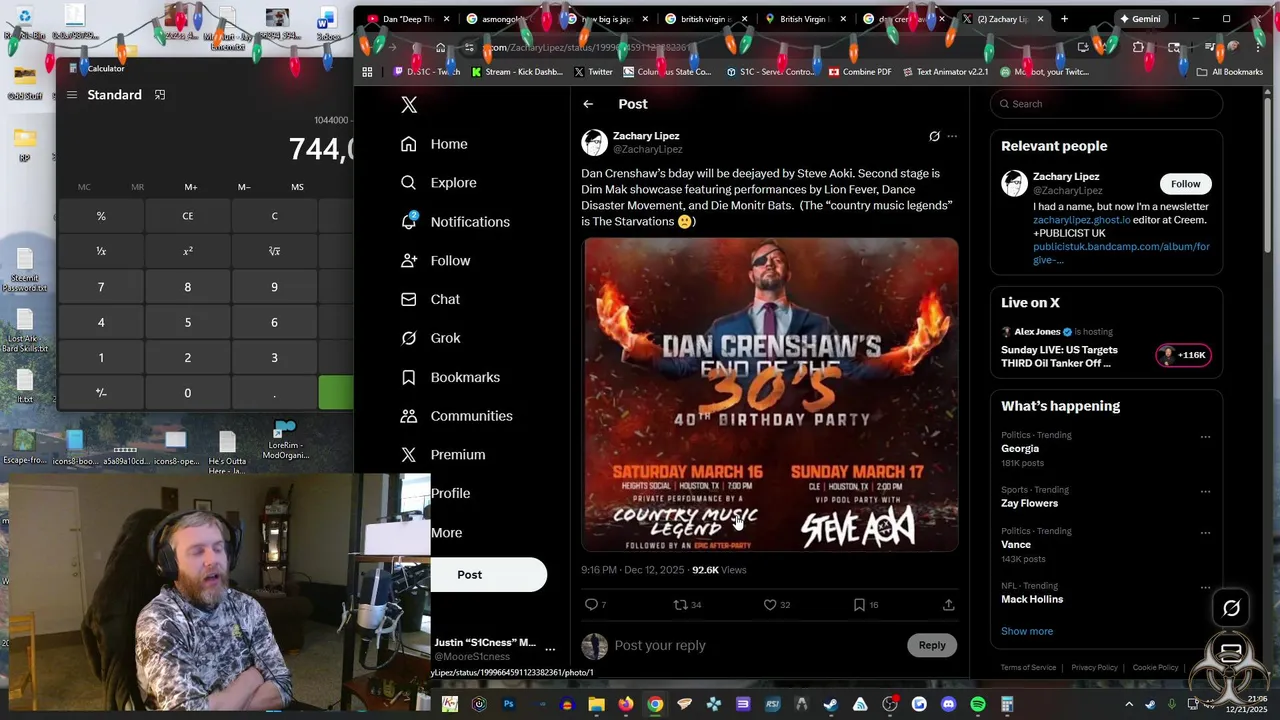Open More options for Zay Flowers trend
The image size is (1280, 720).
(x=1205, y=492)
